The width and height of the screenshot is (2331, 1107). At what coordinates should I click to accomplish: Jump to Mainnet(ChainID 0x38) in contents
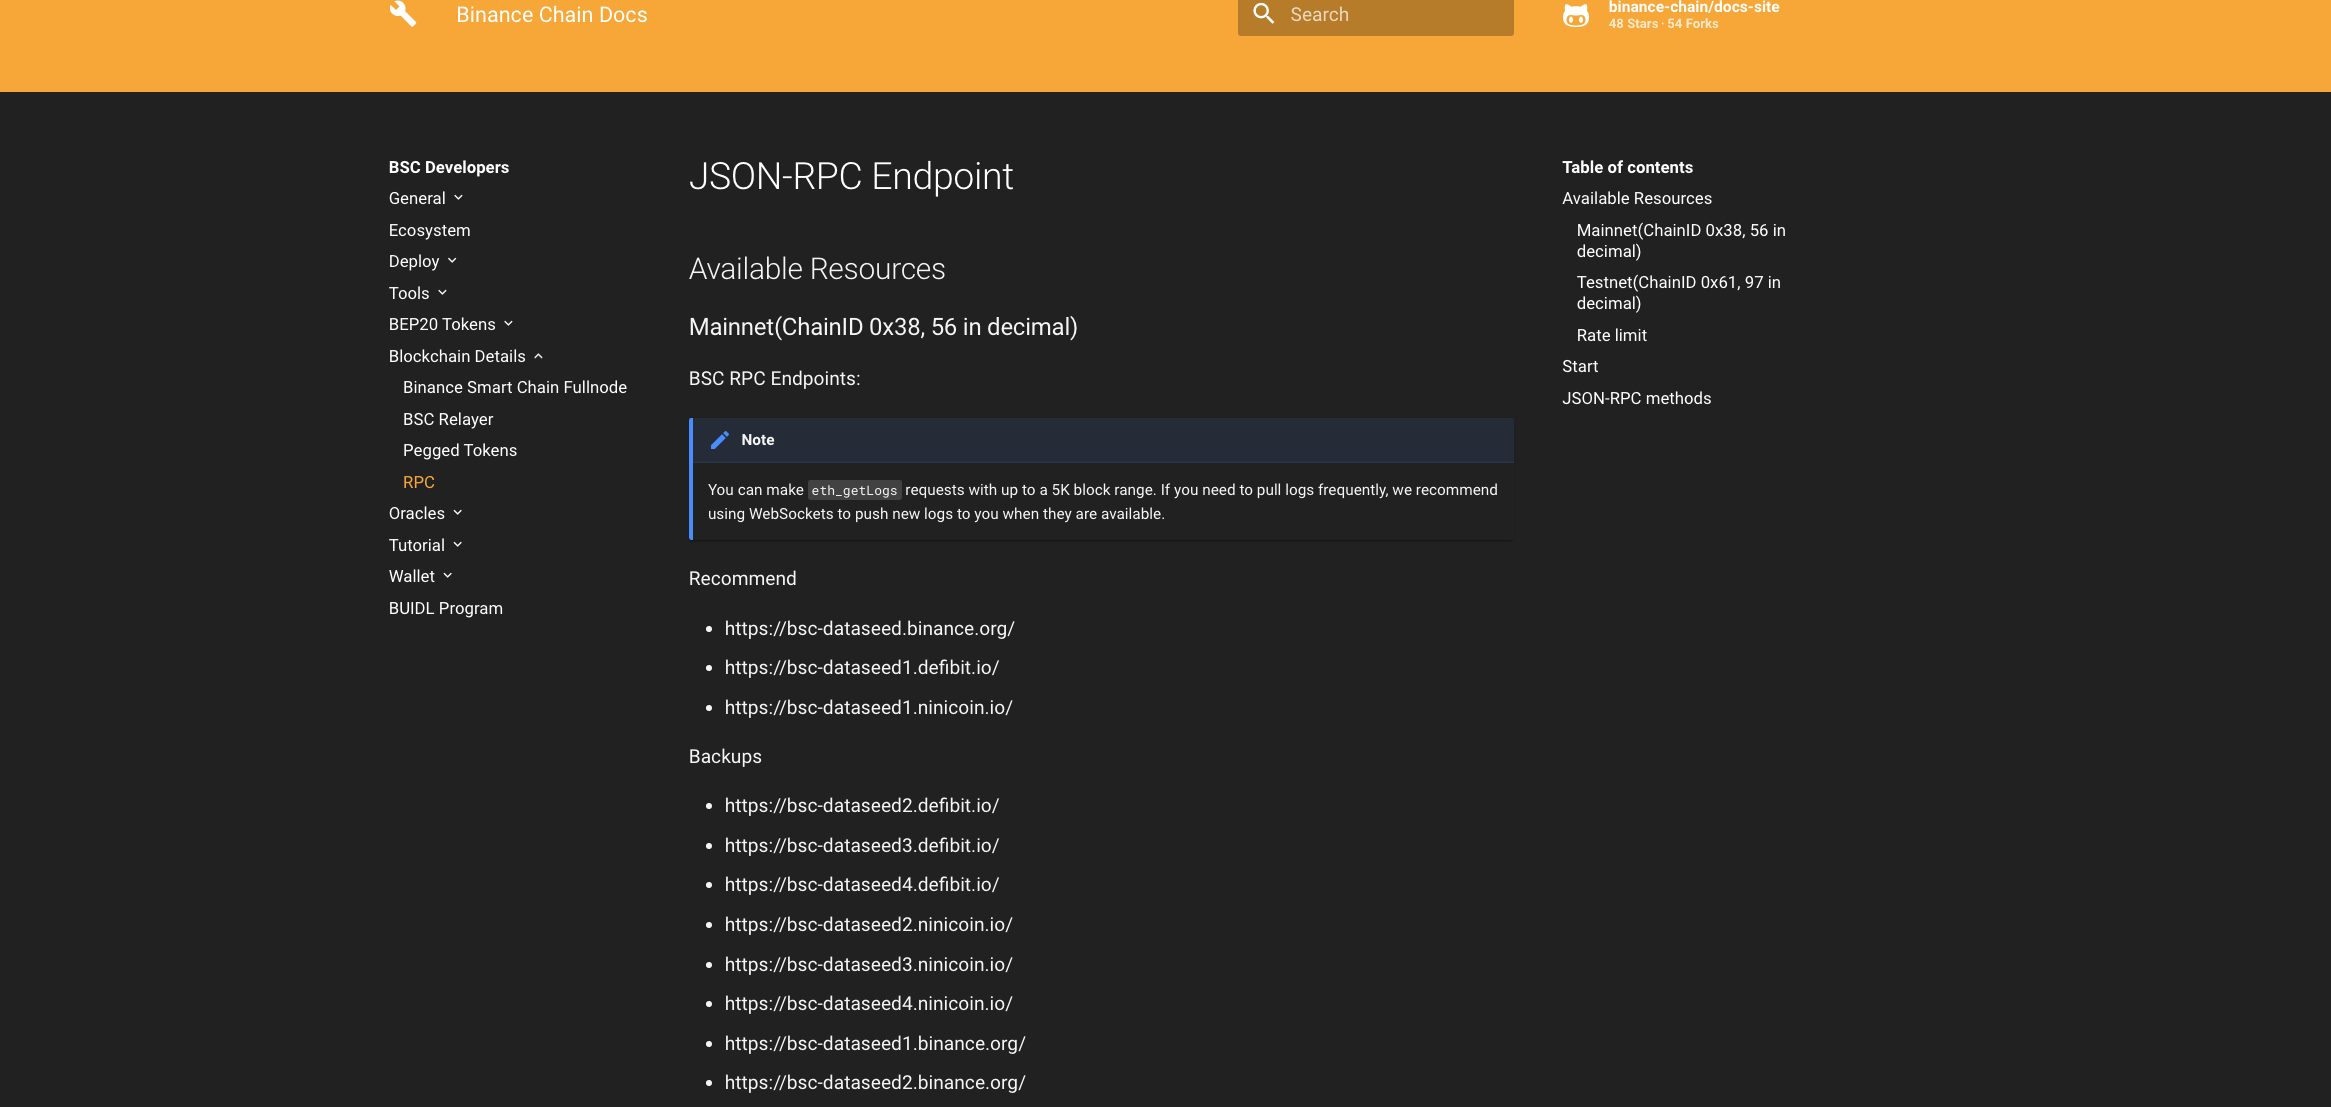(1681, 241)
